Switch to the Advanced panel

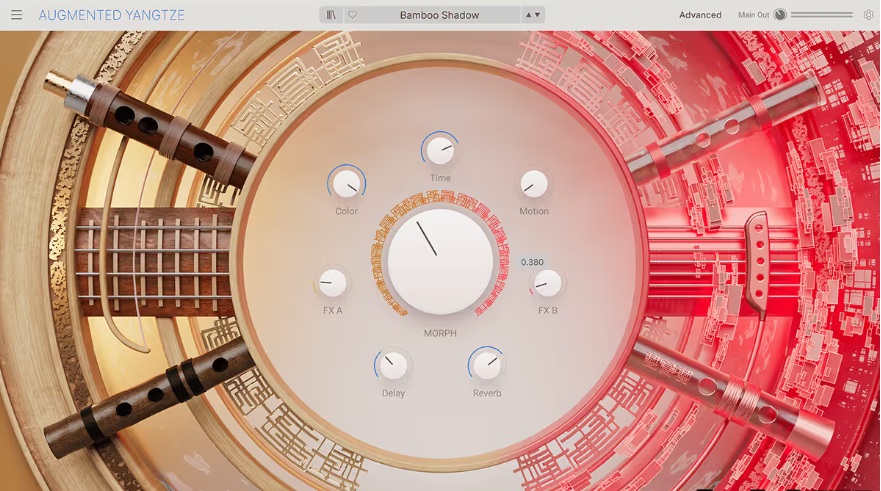coord(700,15)
